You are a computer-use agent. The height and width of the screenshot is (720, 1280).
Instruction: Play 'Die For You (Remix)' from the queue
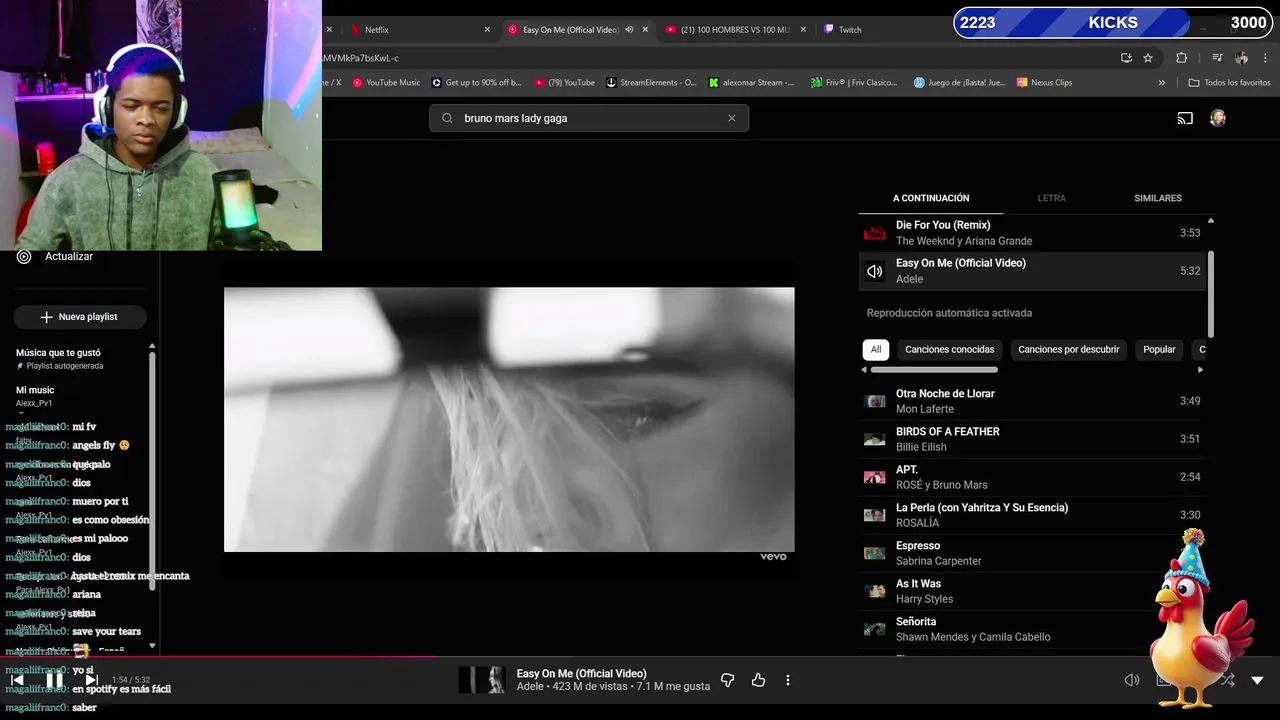(x=1031, y=233)
